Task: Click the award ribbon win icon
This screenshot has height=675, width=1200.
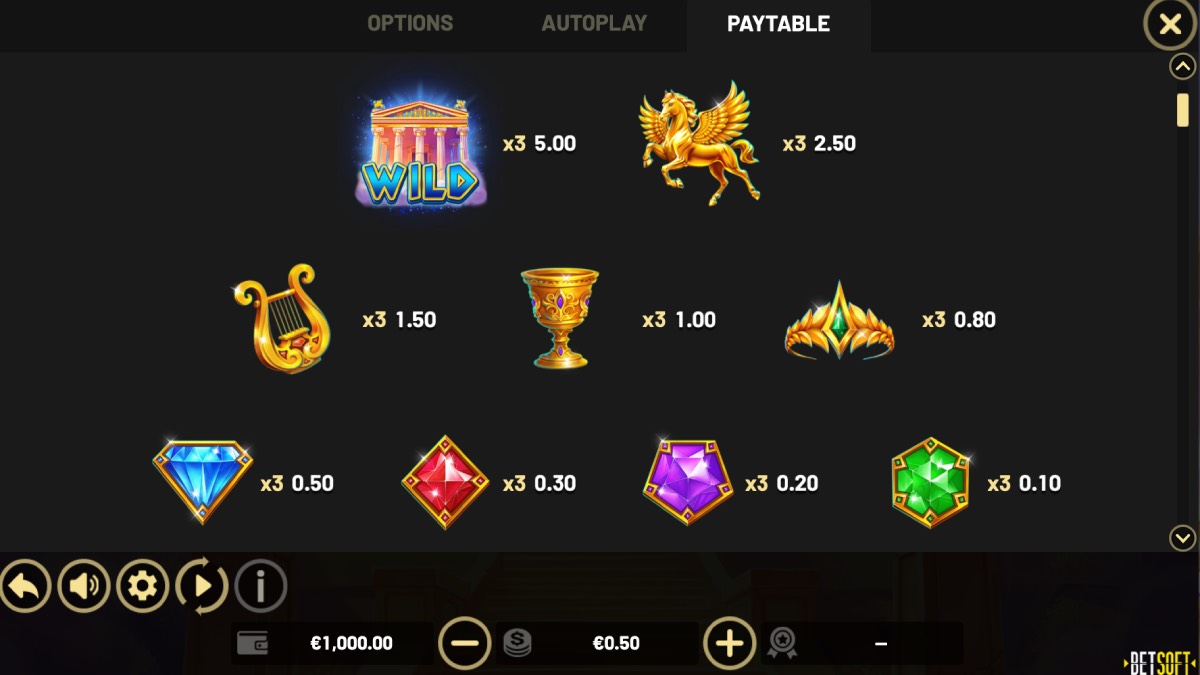Action: 781,643
